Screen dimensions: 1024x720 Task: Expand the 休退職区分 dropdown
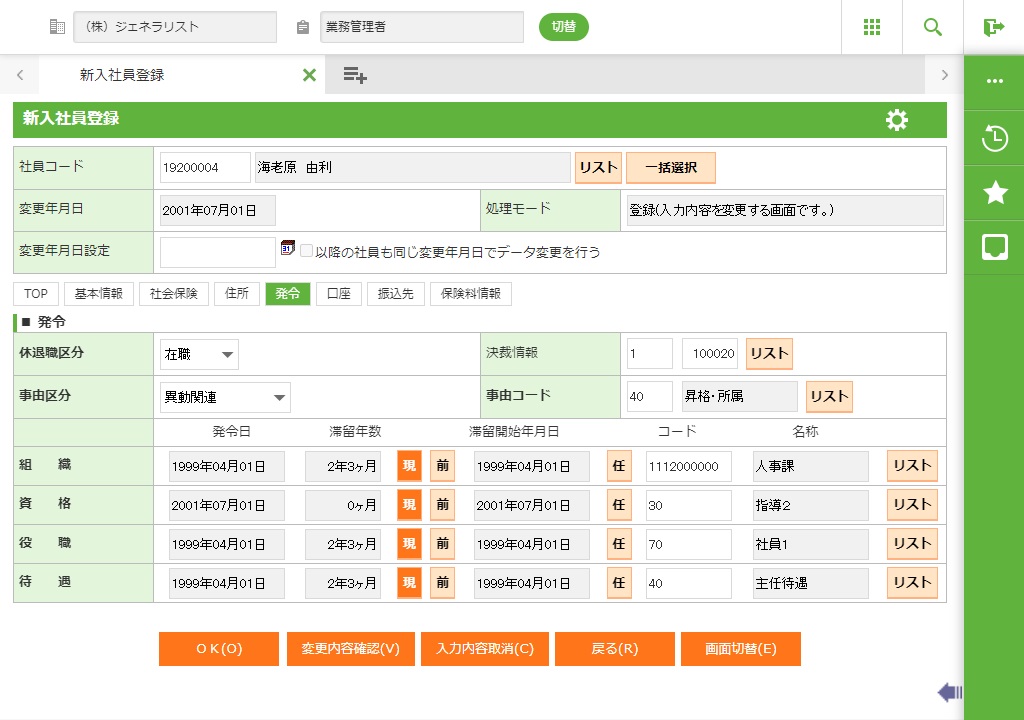click(x=200, y=354)
